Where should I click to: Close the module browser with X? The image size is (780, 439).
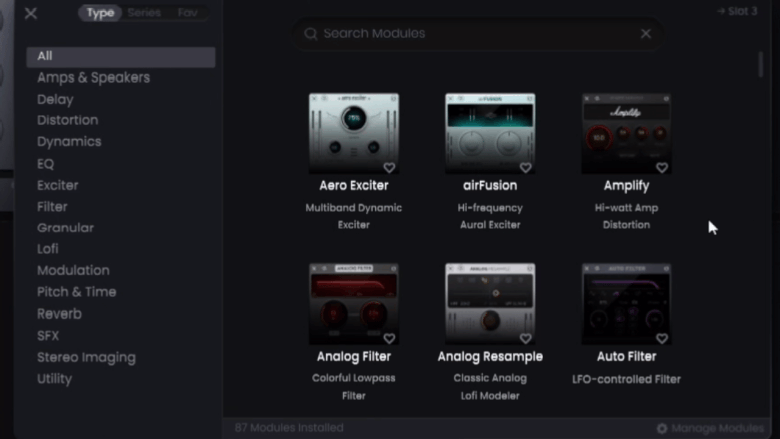pos(31,13)
